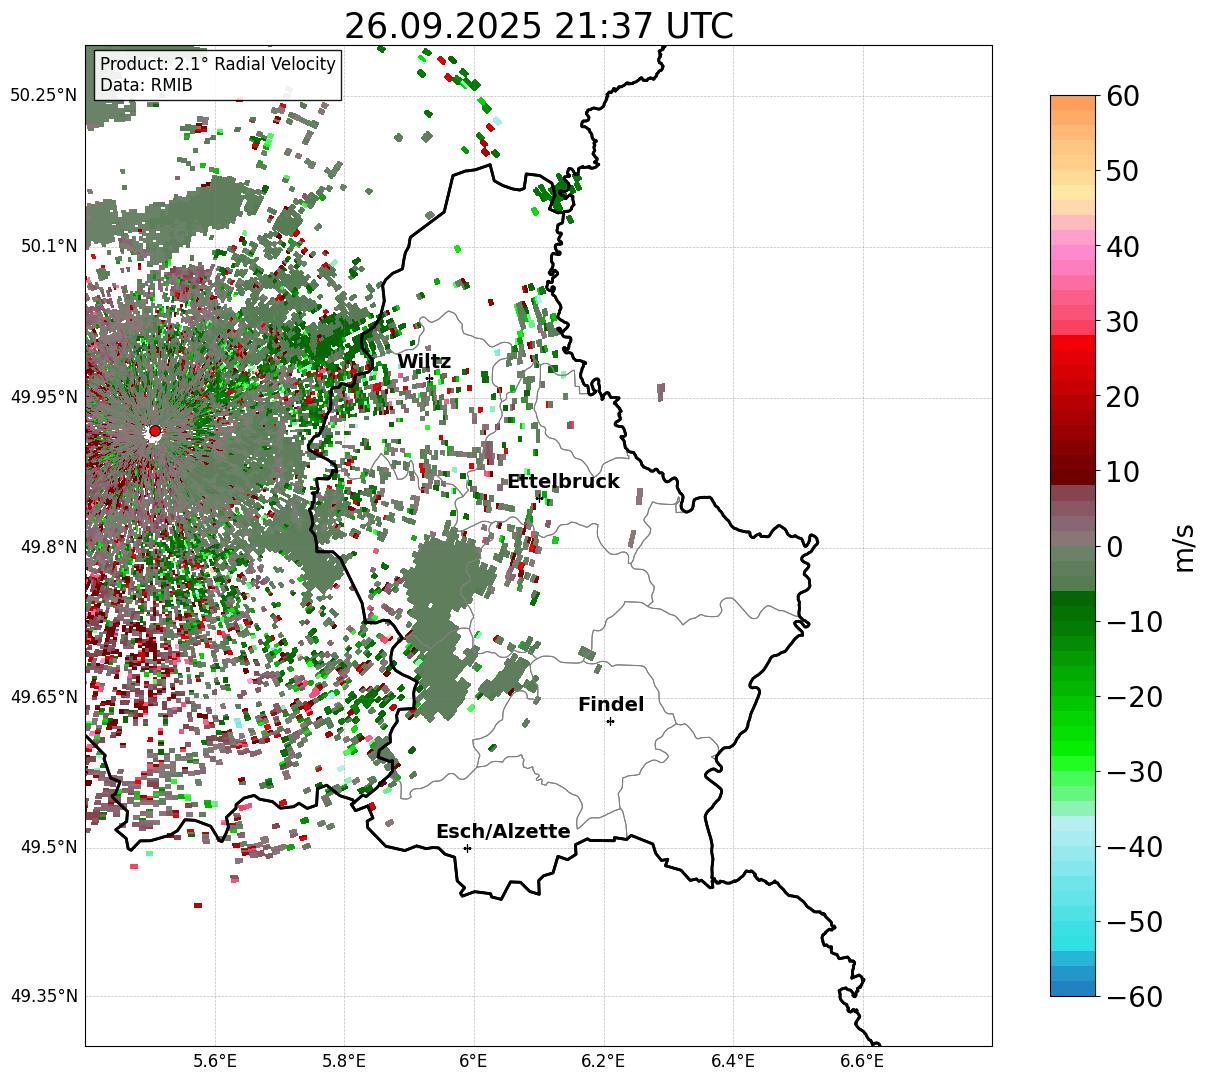Click the red radar site marker

(x=155, y=431)
